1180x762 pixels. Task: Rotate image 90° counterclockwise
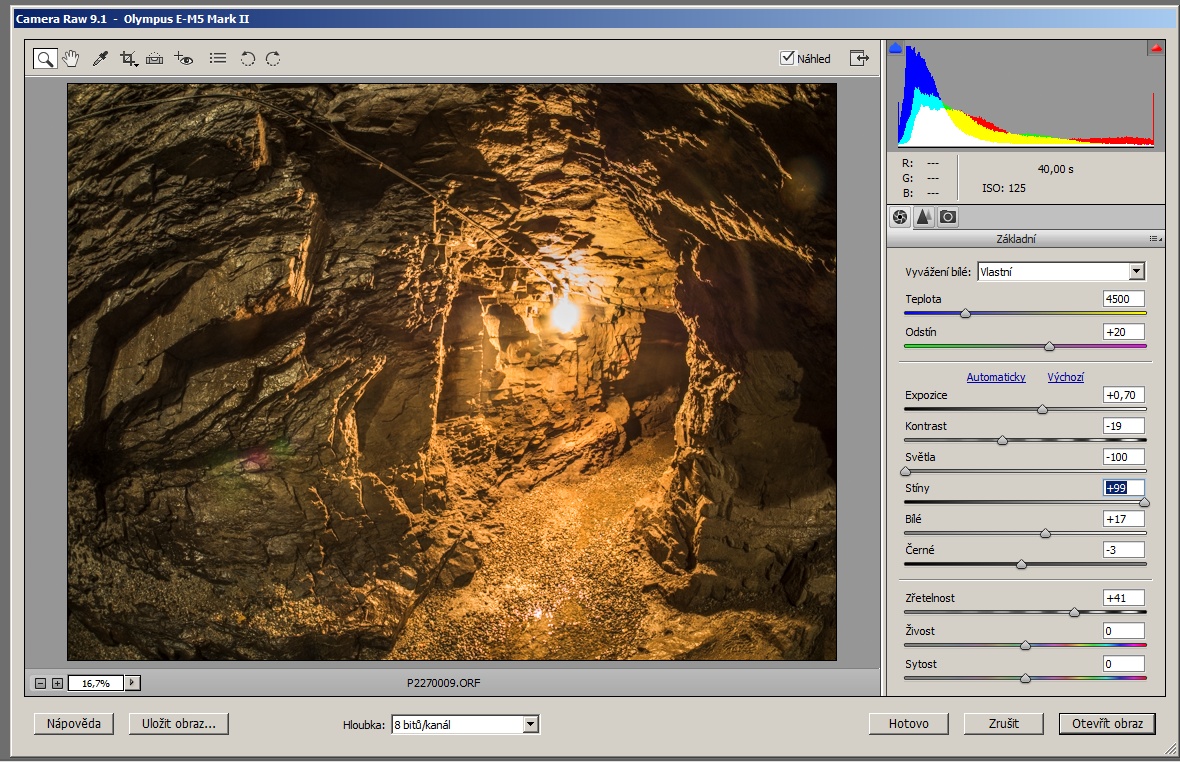(247, 59)
